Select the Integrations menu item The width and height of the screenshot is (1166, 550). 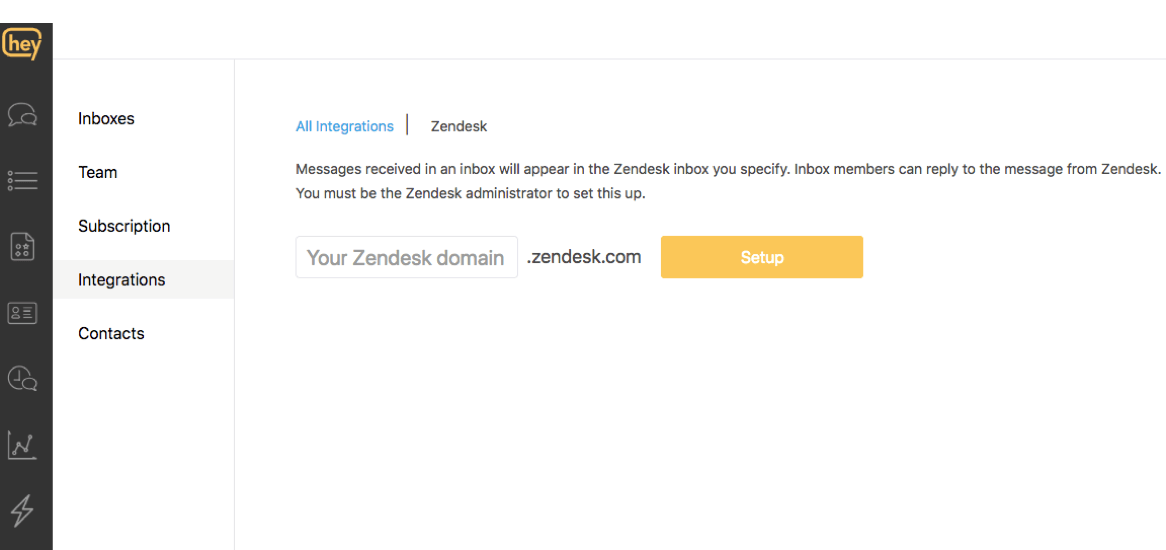pyautogui.click(x=122, y=280)
